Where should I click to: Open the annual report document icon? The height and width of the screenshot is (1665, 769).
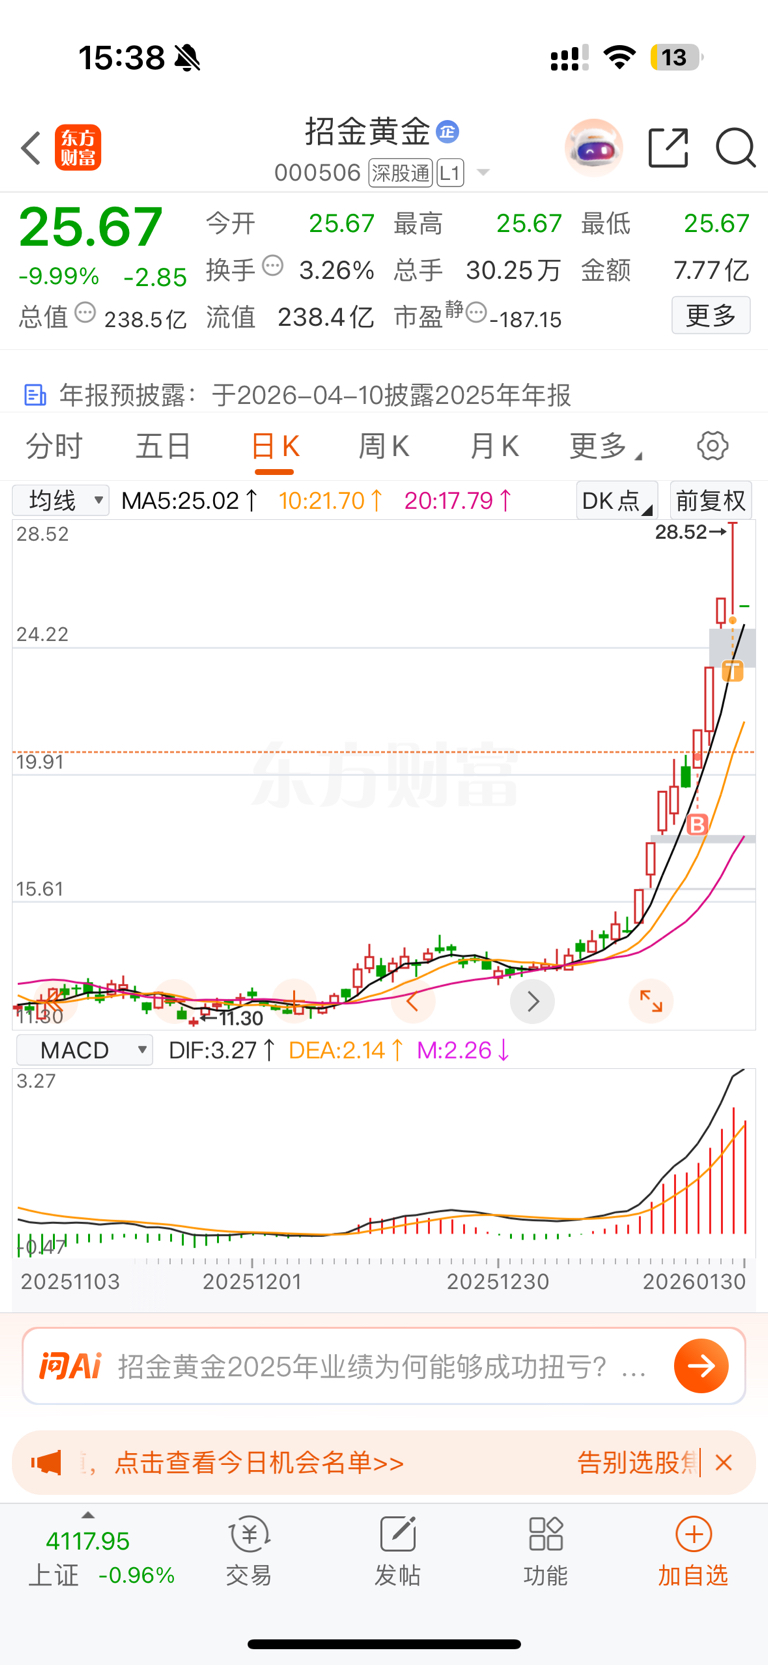click(x=35, y=395)
